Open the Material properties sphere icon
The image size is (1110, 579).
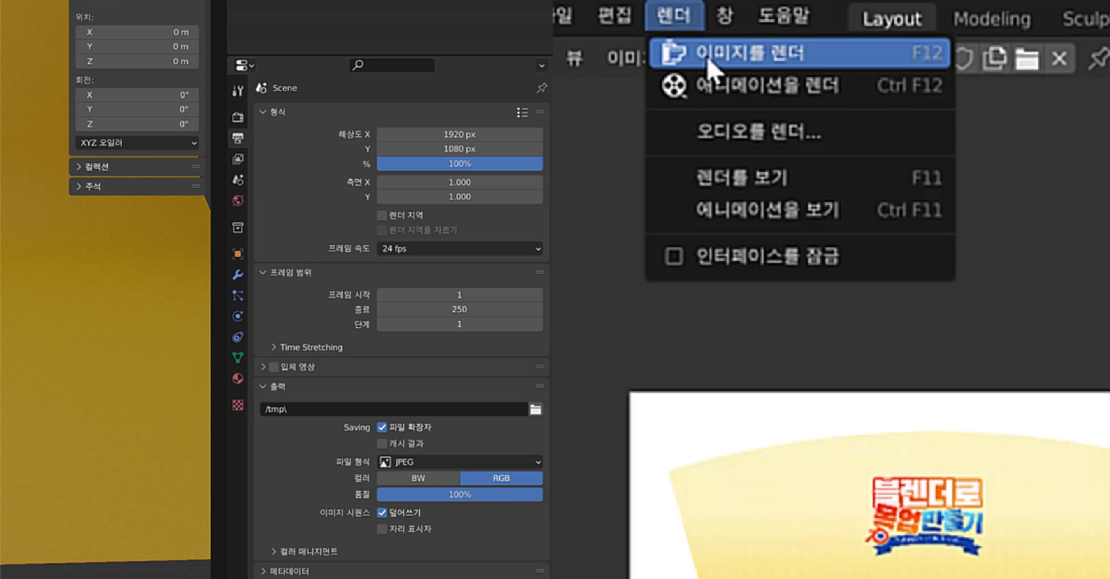pos(238,379)
